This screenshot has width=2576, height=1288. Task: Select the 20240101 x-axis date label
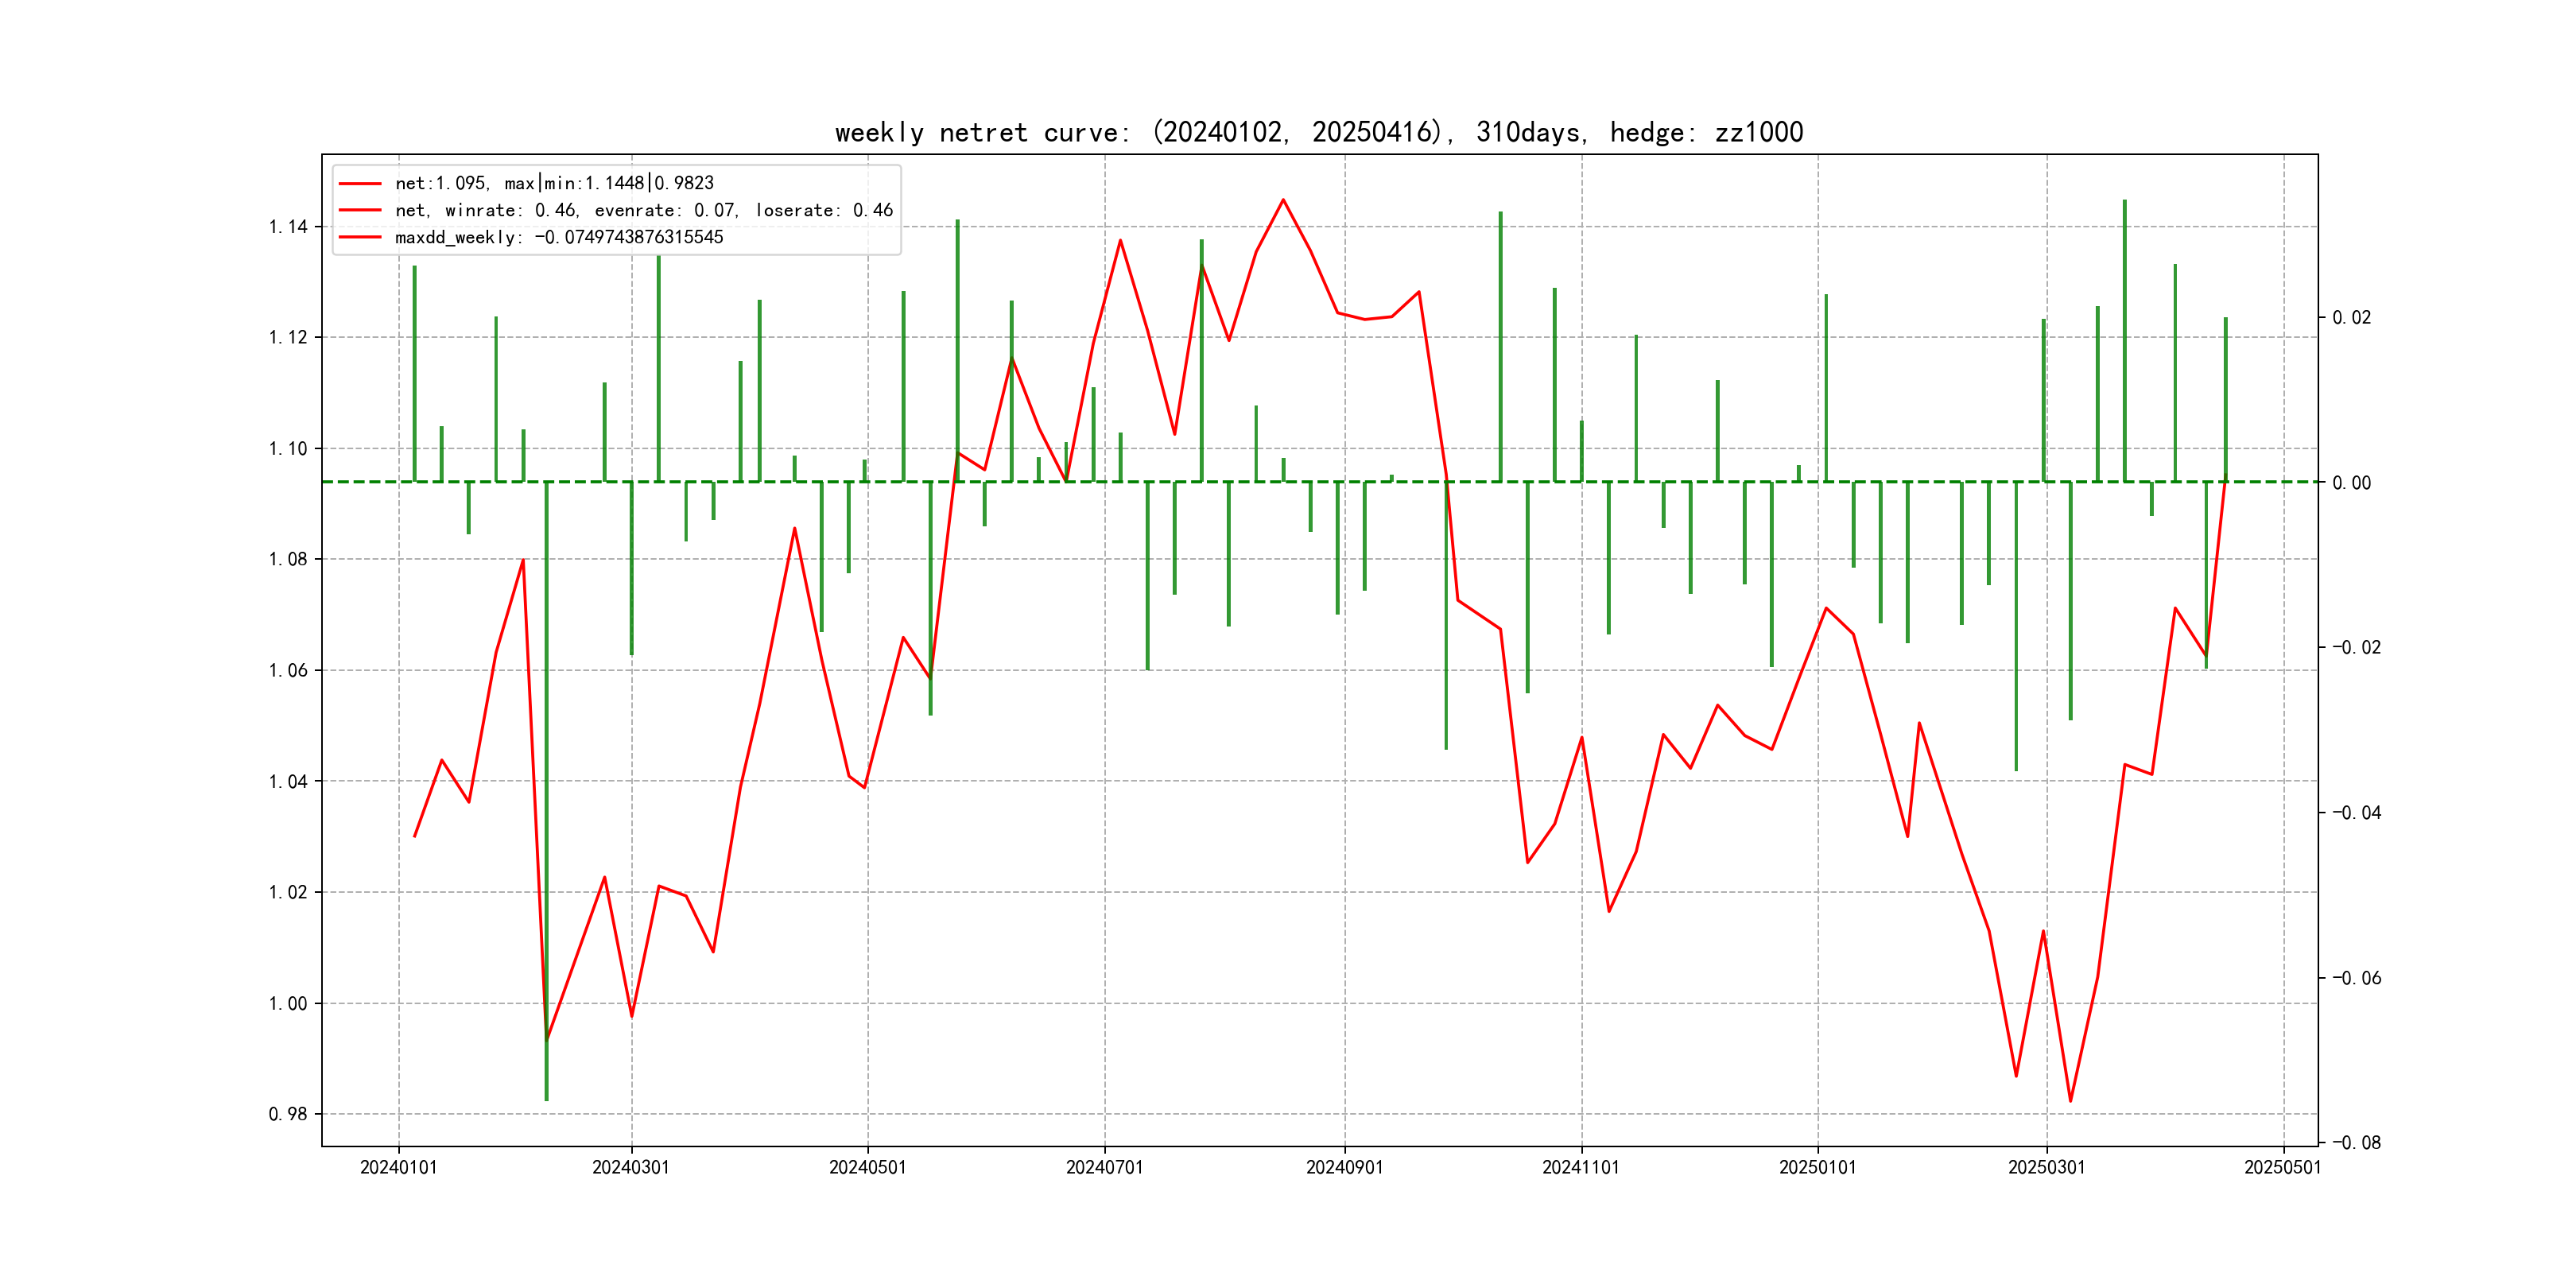398,1167
